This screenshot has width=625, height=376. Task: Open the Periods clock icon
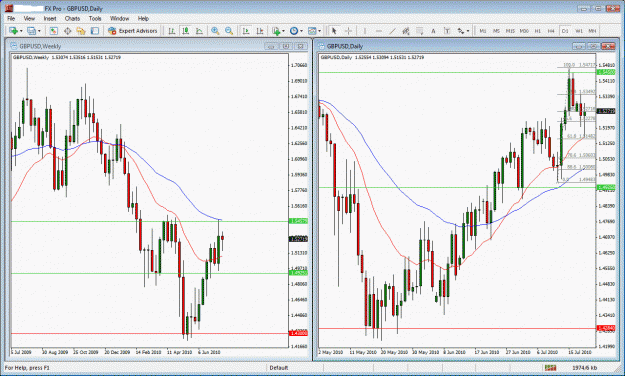[294, 31]
